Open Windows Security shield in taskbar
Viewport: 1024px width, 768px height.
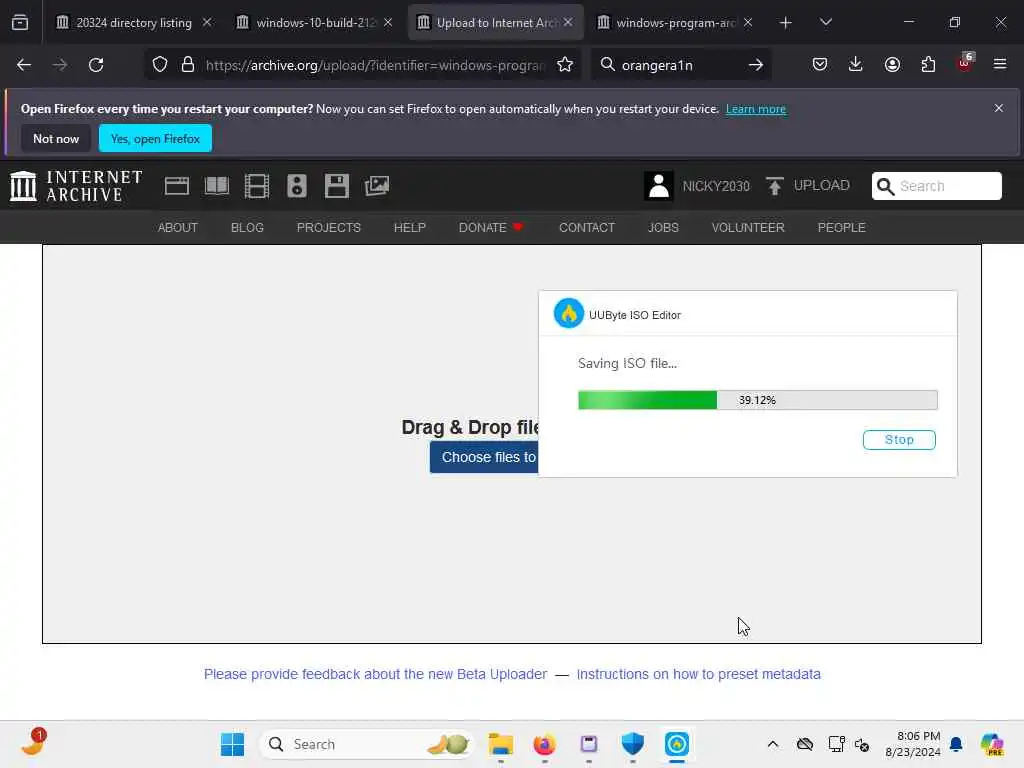tap(633, 744)
